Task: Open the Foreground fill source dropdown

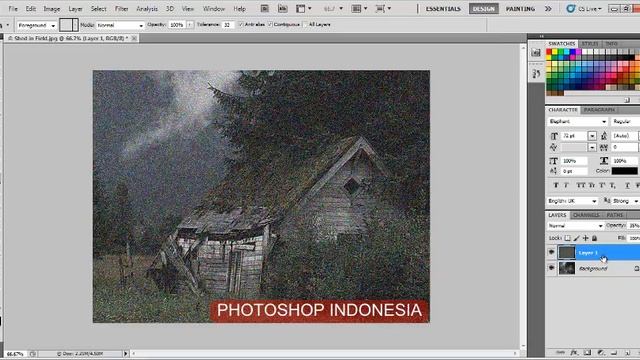Action: pos(37,25)
